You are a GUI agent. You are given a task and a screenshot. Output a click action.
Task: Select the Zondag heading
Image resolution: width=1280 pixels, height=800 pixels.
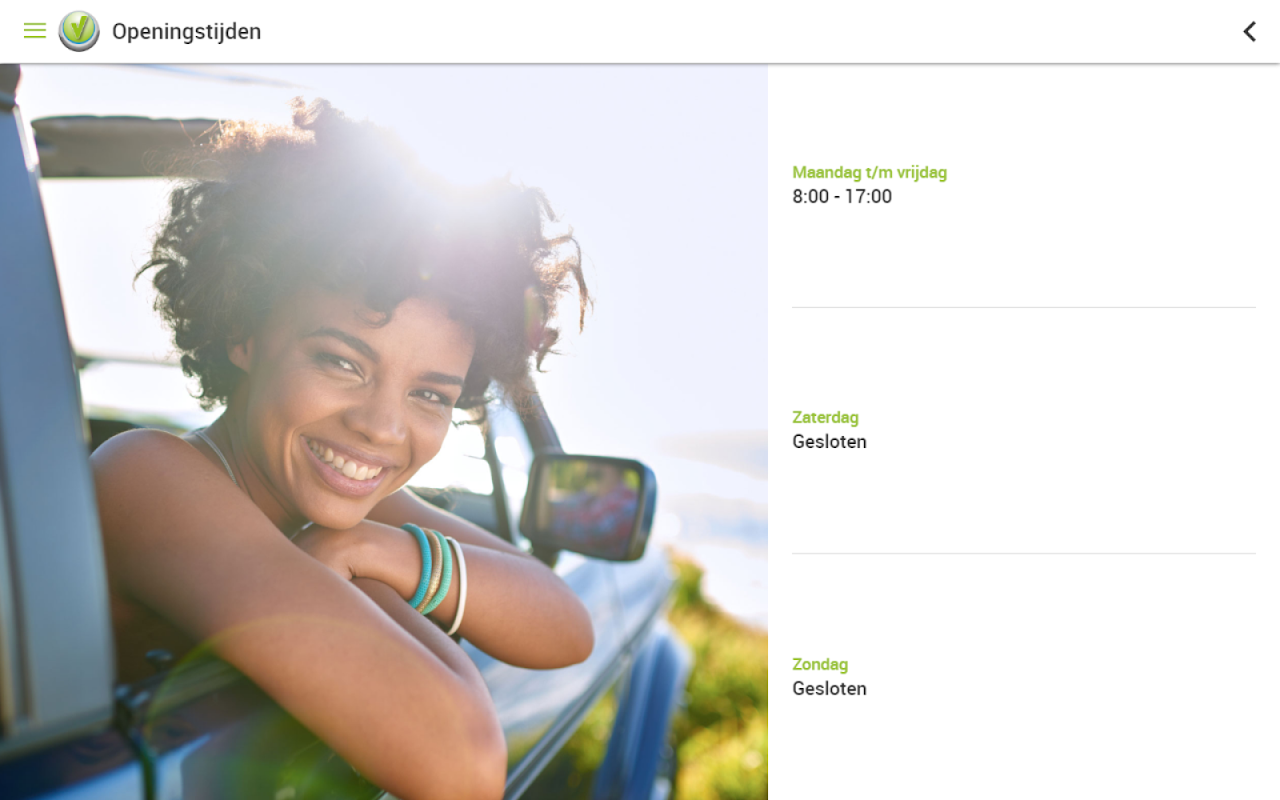tap(820, 664)
